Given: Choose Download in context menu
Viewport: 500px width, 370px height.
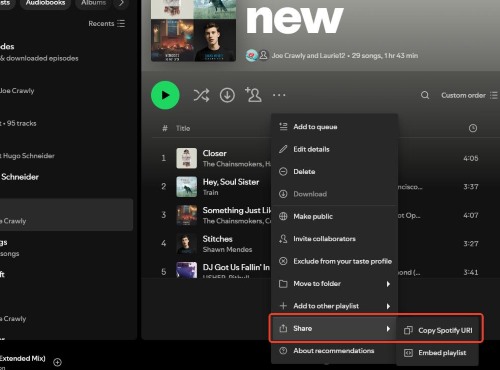Looking at the screenshot, I should pos(334,194).
